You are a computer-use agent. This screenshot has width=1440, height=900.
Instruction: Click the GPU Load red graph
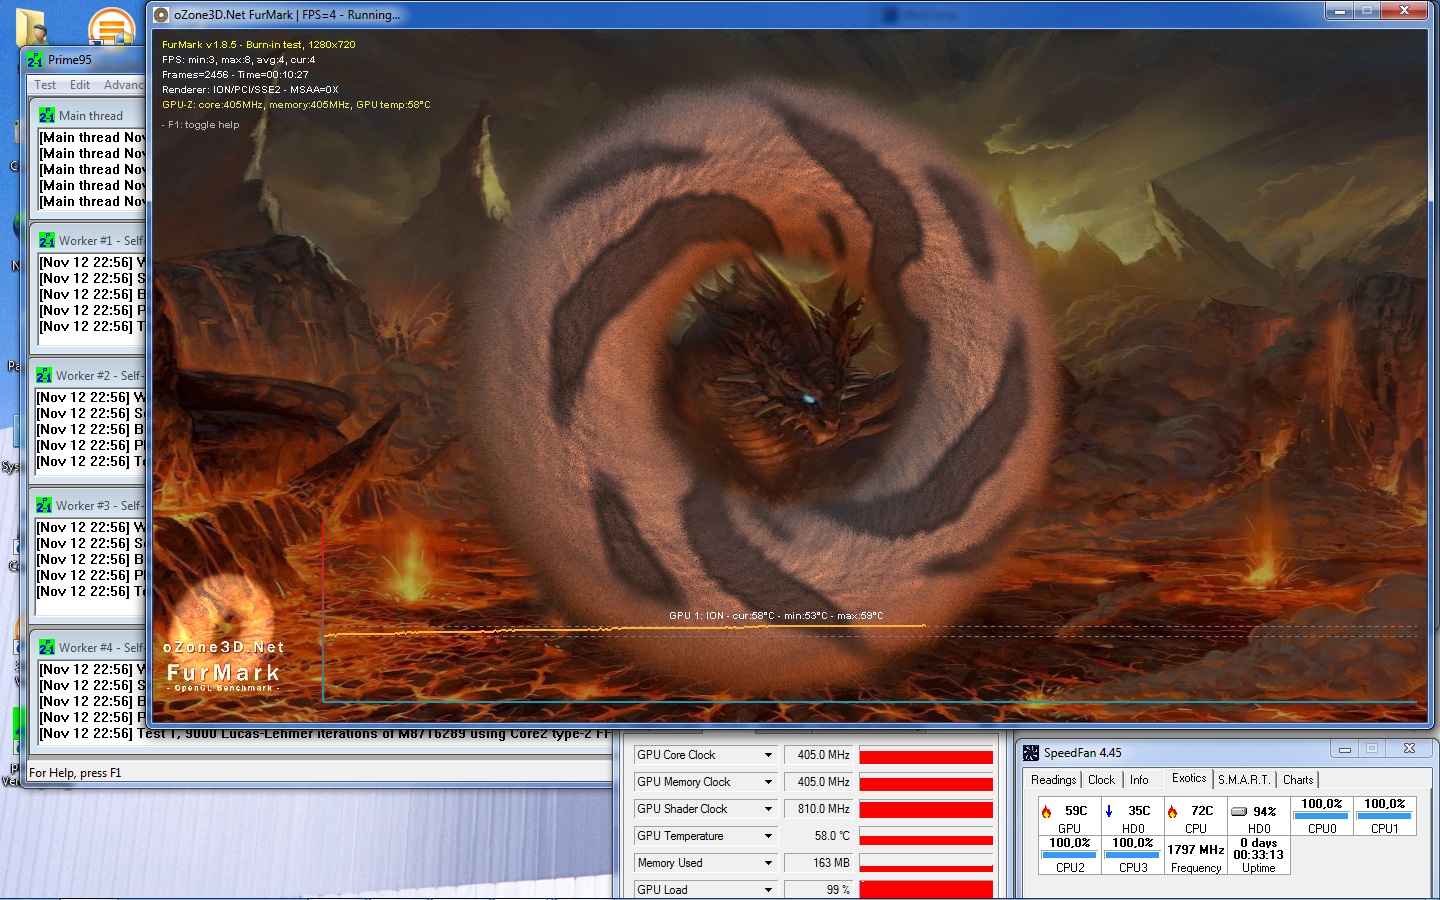pyautogui.click(x=926, y=890)
